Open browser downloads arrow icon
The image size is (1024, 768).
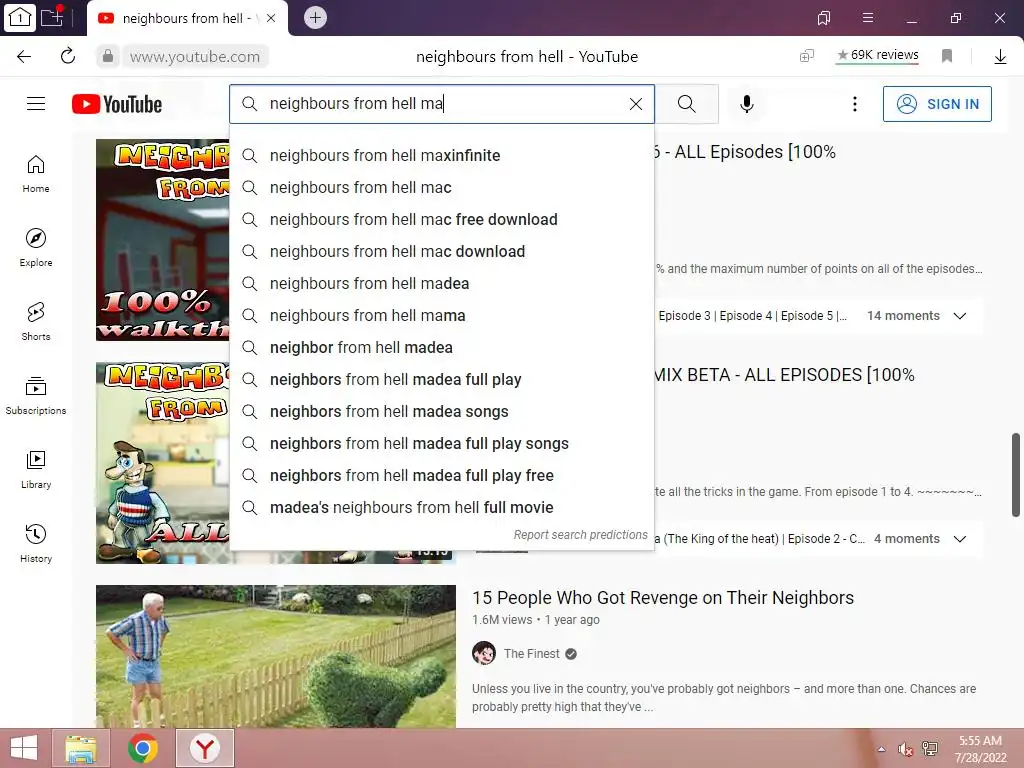coord(1000,57)
